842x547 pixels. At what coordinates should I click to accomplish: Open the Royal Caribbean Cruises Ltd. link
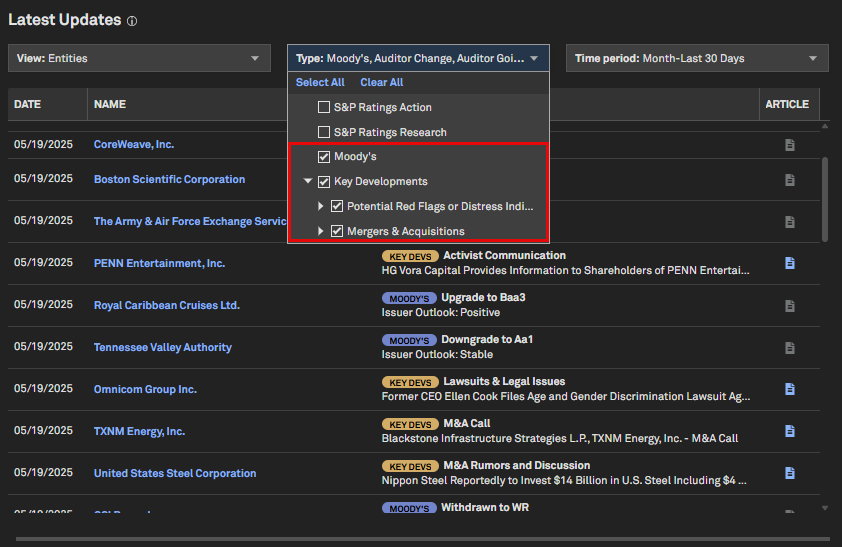(x=166, y=305)
